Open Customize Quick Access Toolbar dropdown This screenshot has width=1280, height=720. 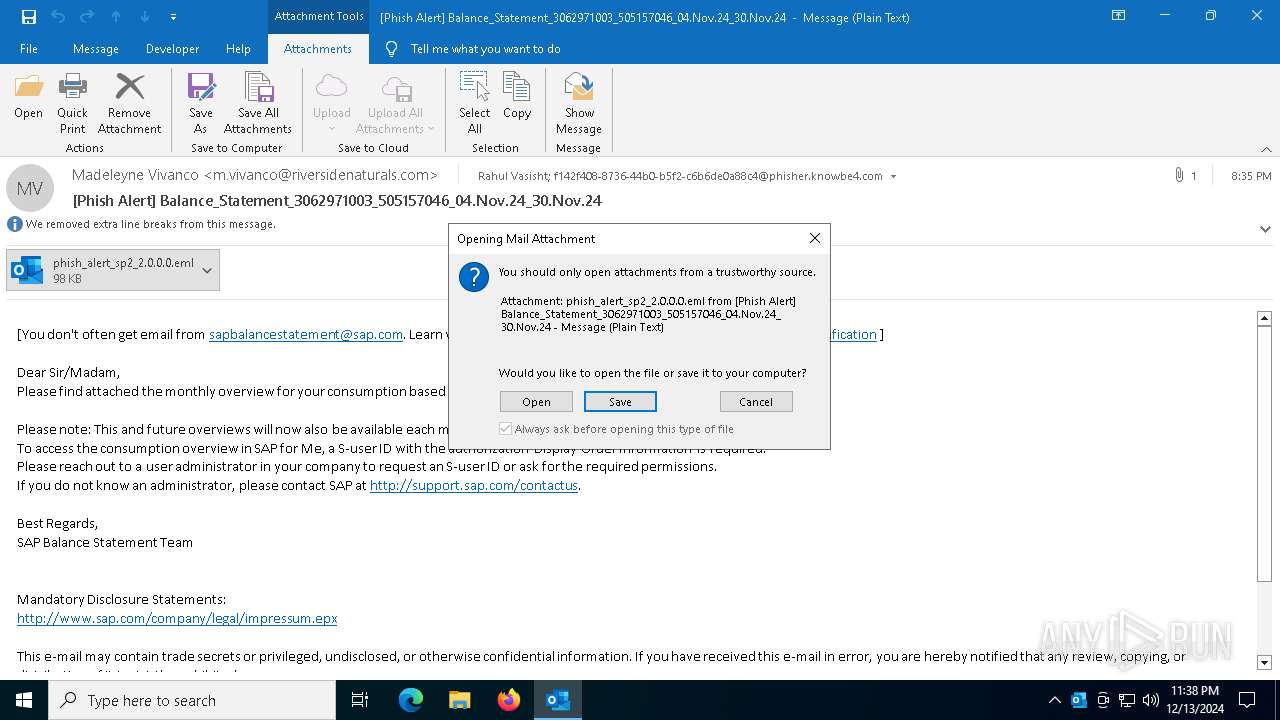[174, 17]
